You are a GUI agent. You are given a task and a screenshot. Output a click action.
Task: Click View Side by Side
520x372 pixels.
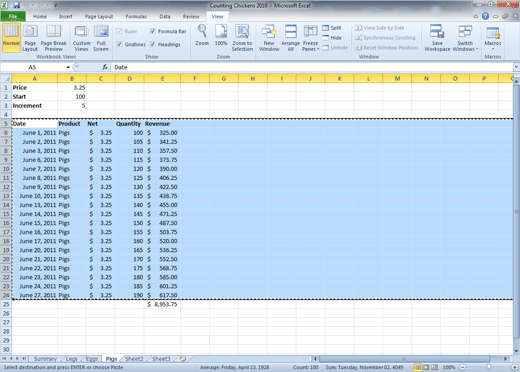coord(380,28)
